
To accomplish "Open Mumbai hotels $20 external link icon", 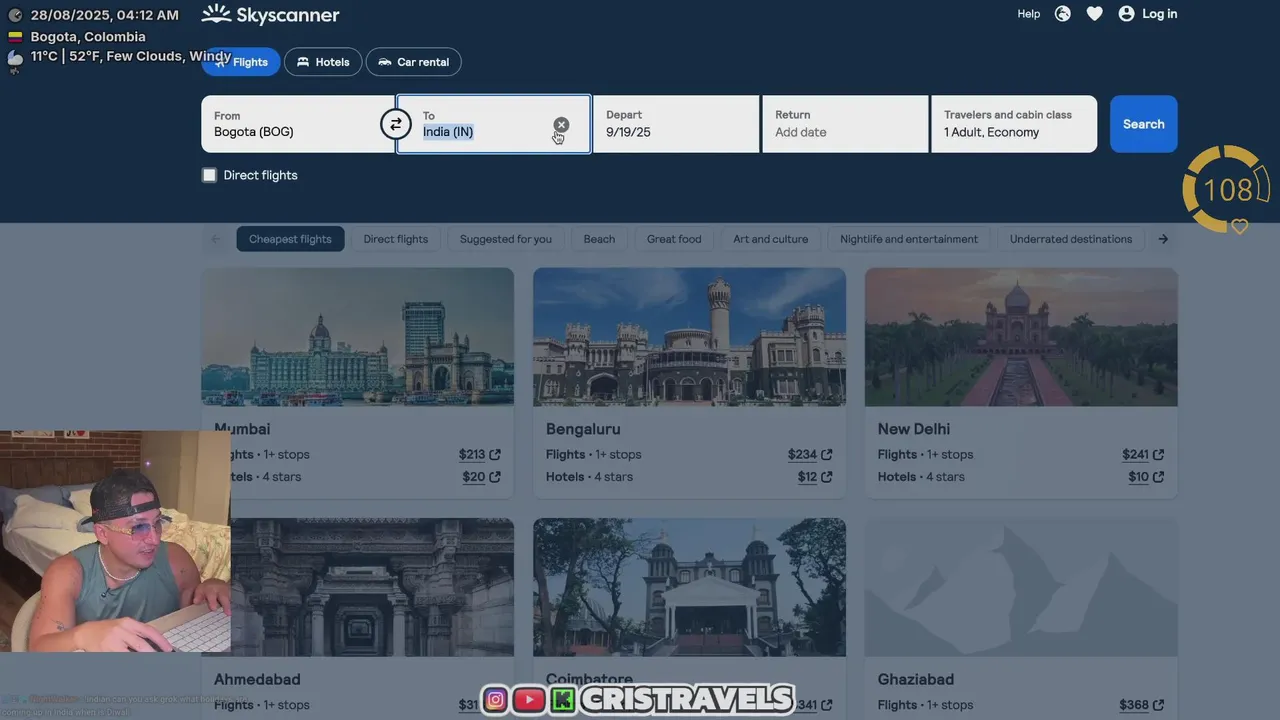I will [495, 477].
